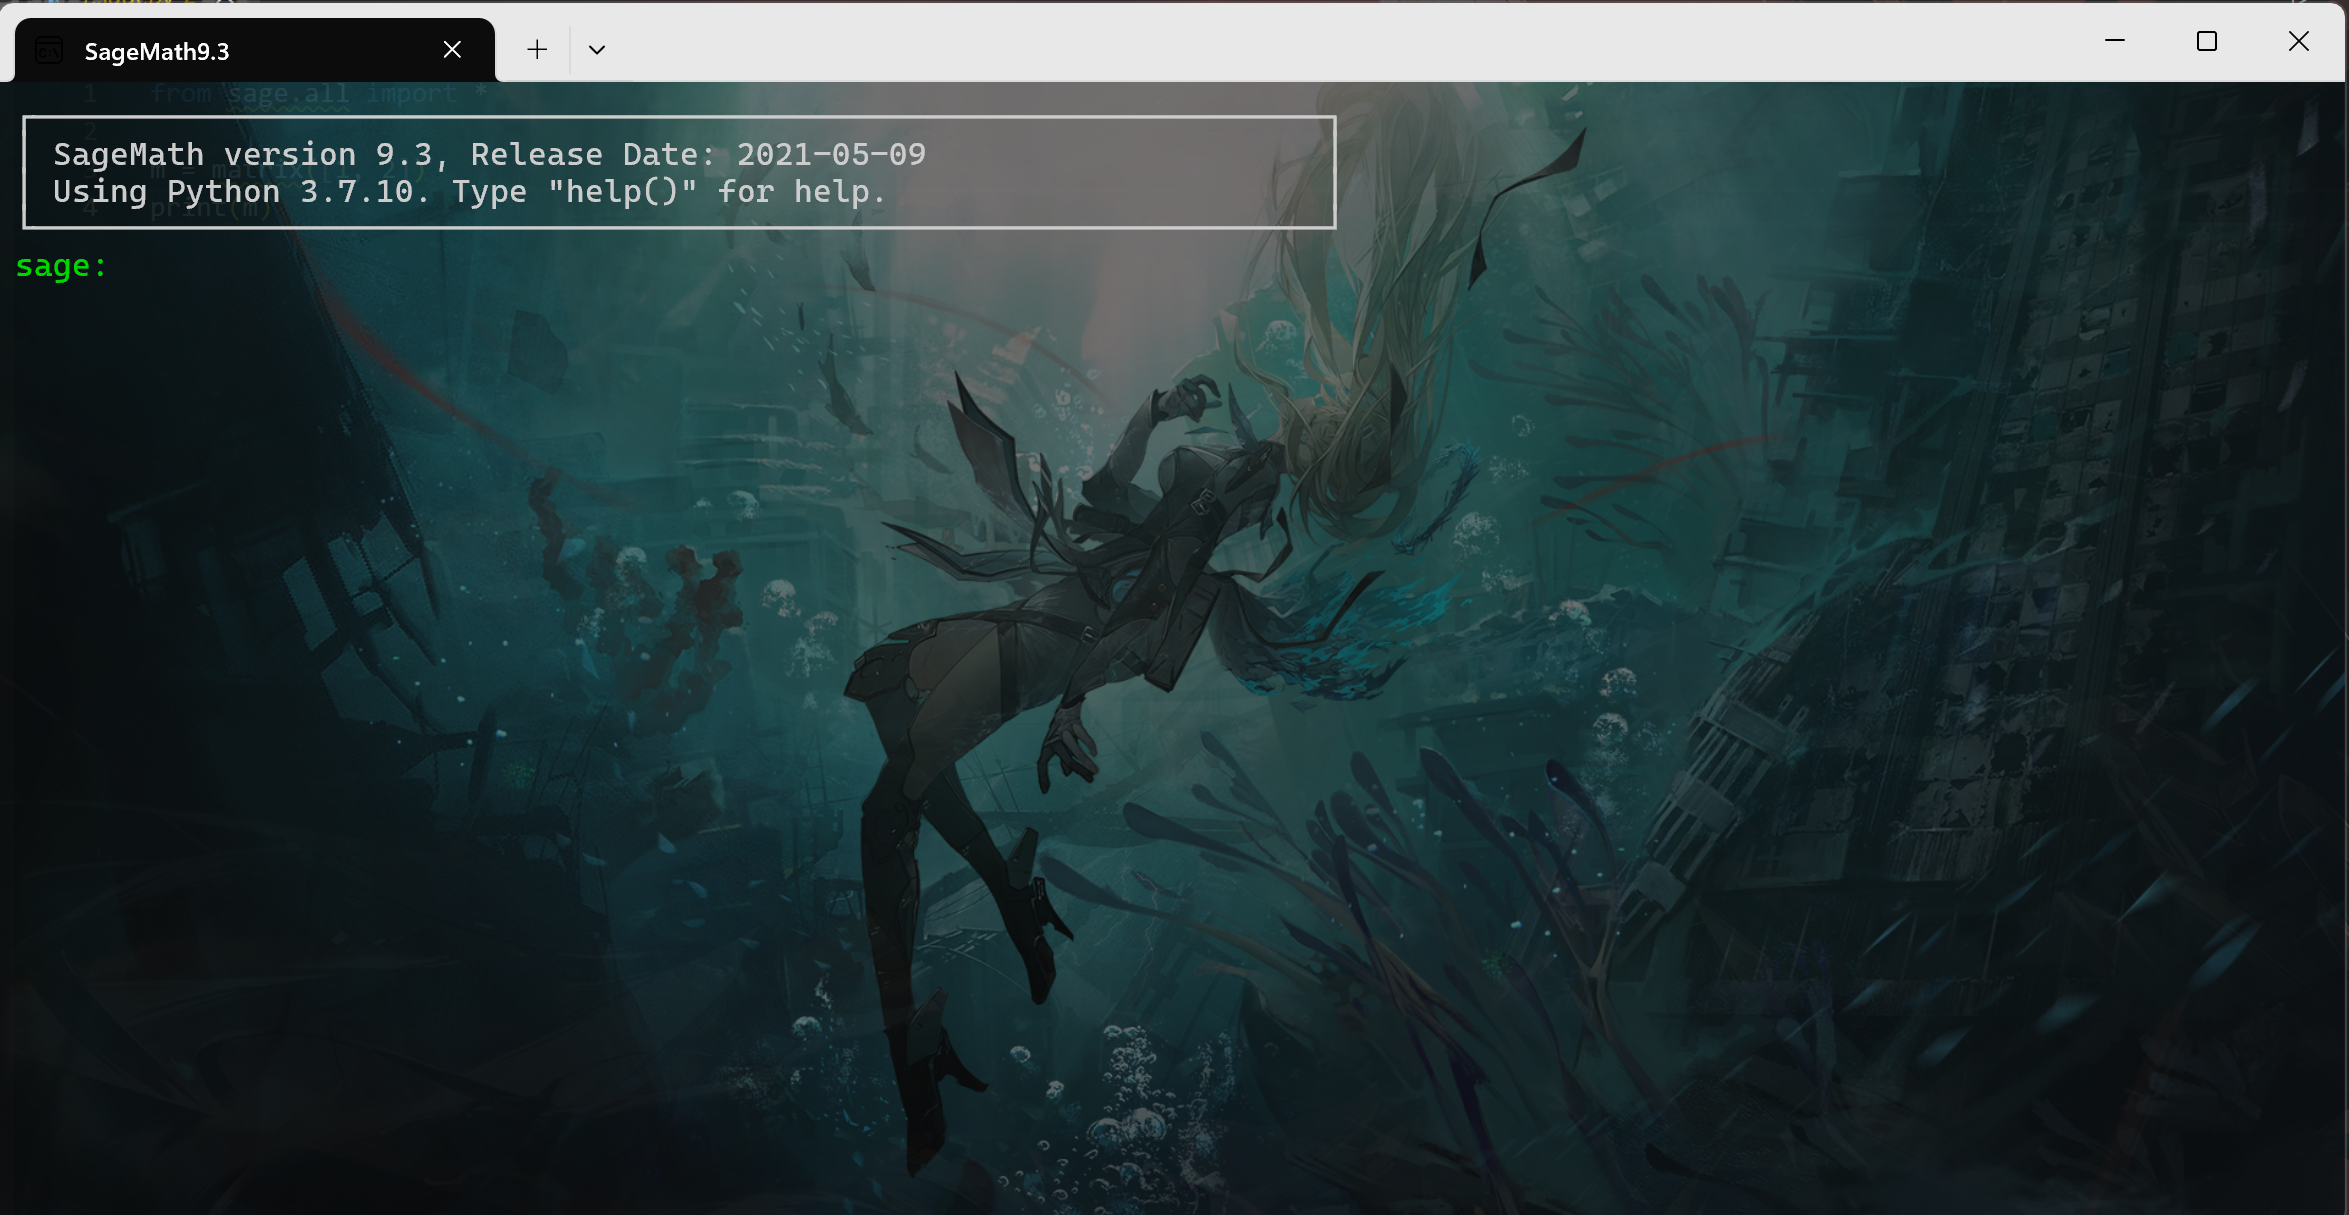This screenshot has height=1215, width=2349.
Task: Click the "Release Date:" label in banner
Action: (593, 155)
